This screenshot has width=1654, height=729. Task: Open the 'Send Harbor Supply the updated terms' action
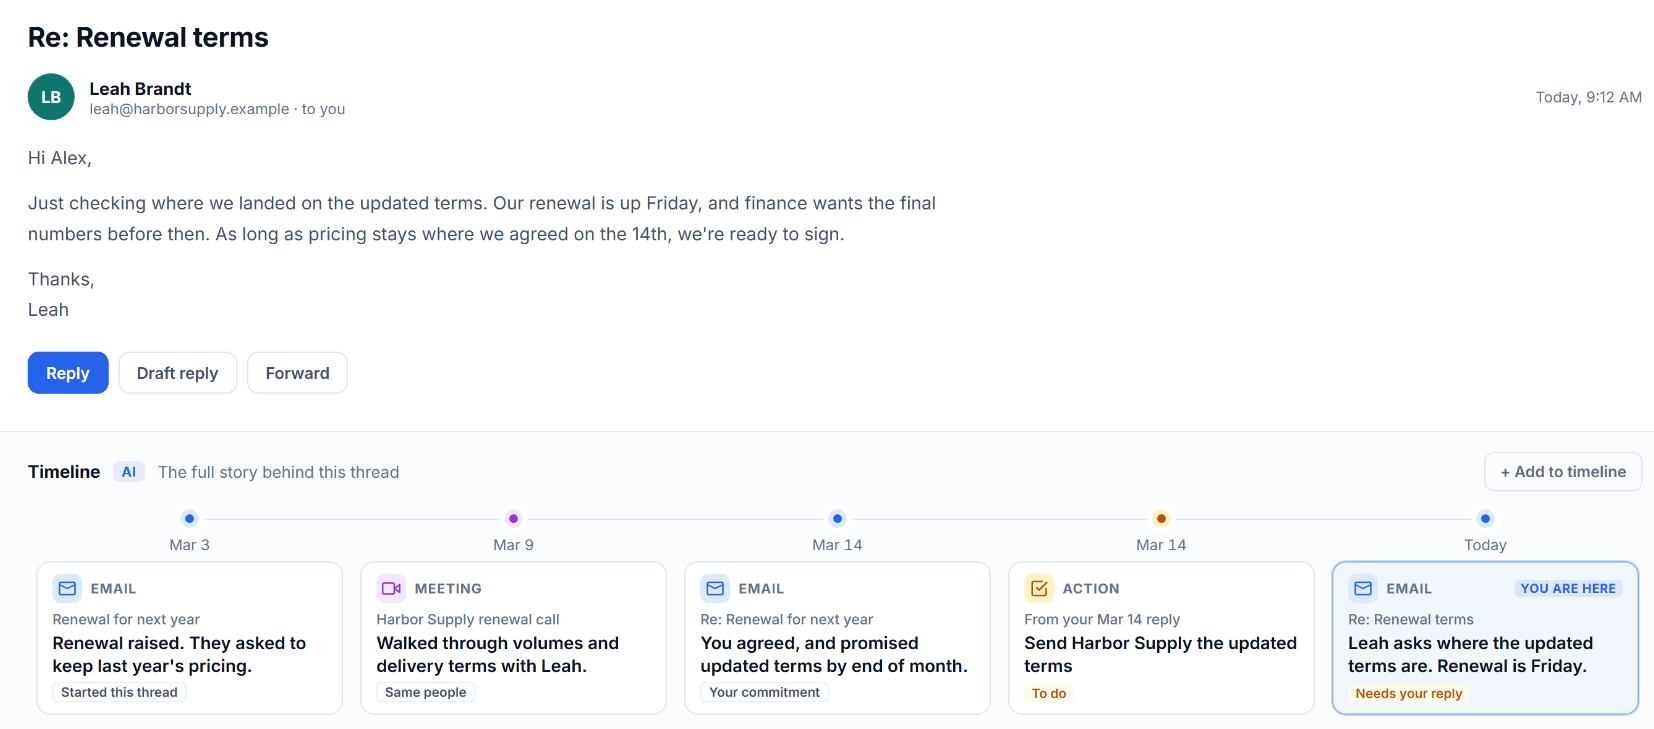pos(1161,638)
